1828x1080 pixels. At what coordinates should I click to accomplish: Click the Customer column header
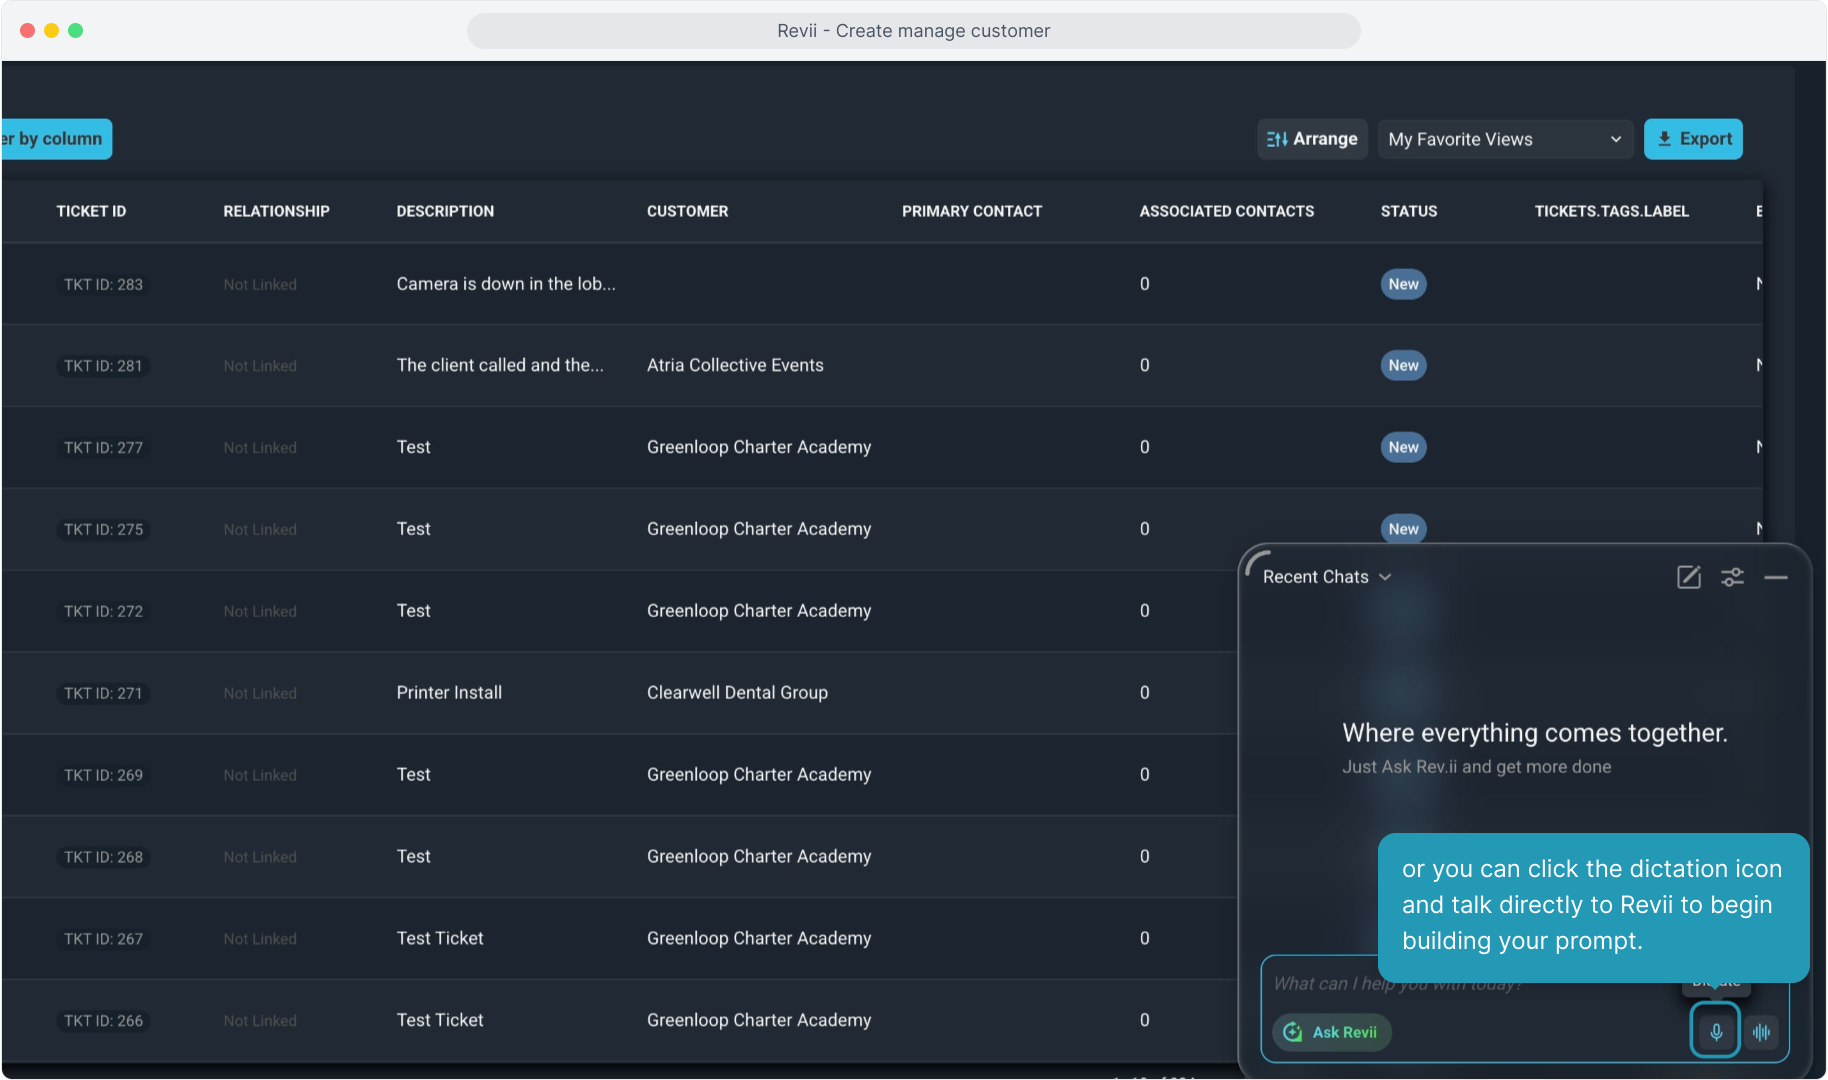(687, 211)
